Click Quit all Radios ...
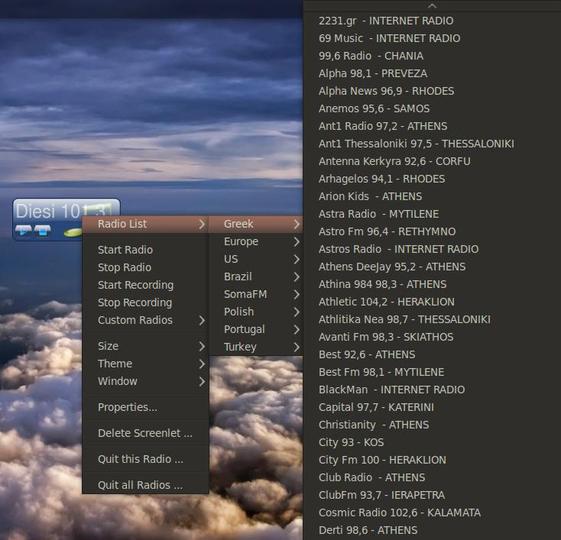561x540 pixels. [146, 485]
